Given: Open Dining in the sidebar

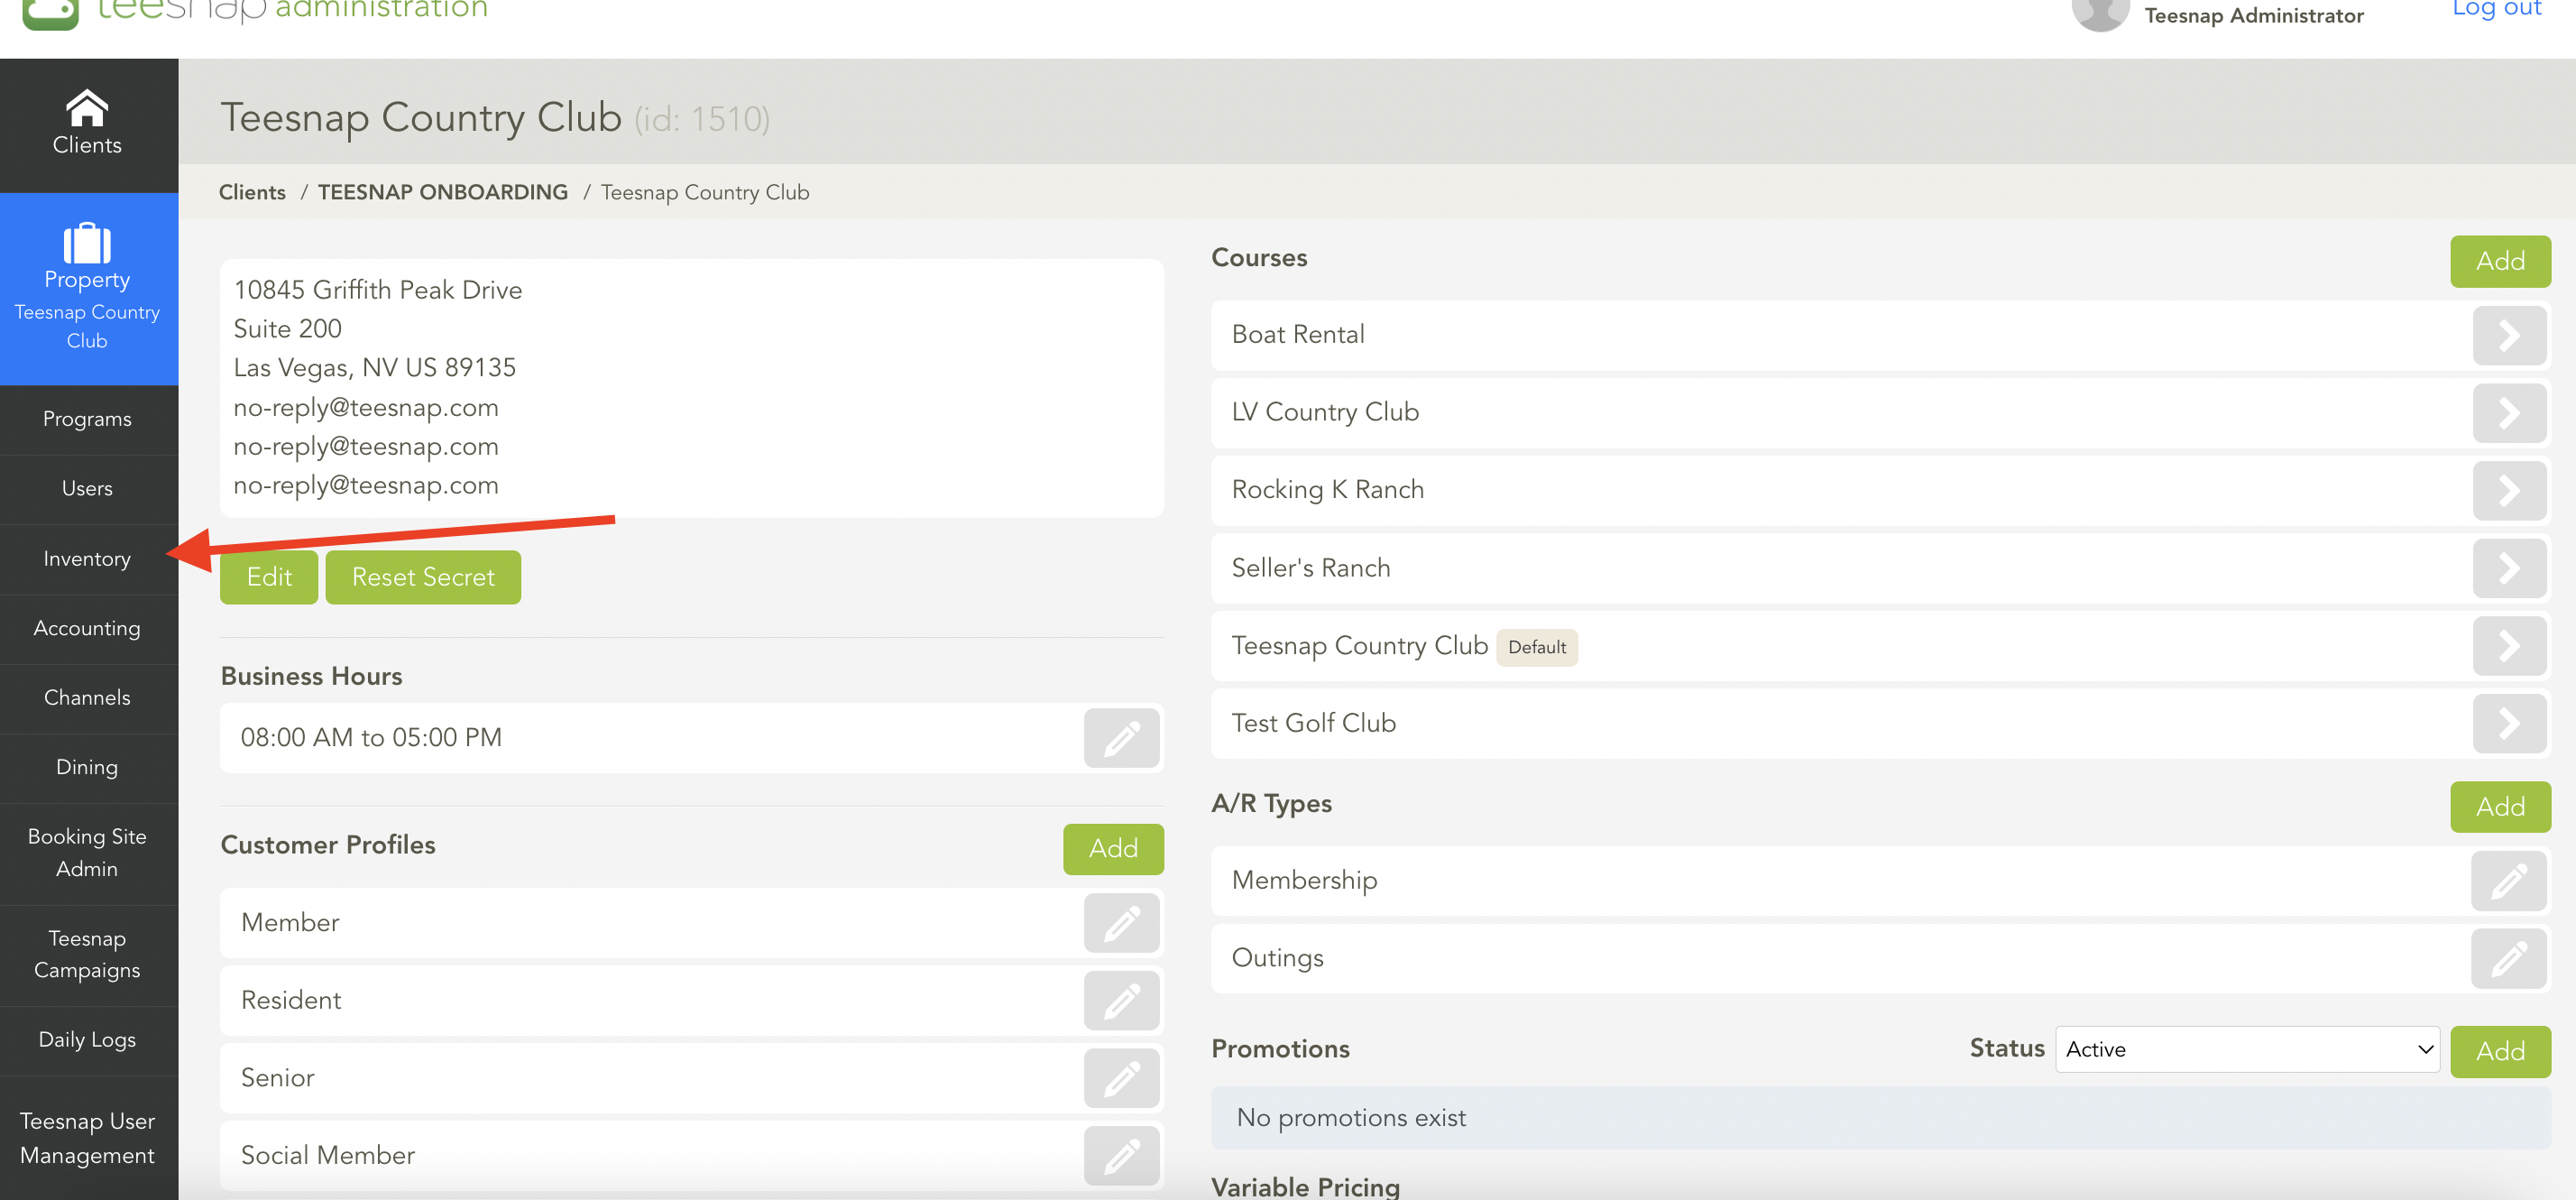Looking at the screenshot, I should pyautogui.click(x=87, y=767).
